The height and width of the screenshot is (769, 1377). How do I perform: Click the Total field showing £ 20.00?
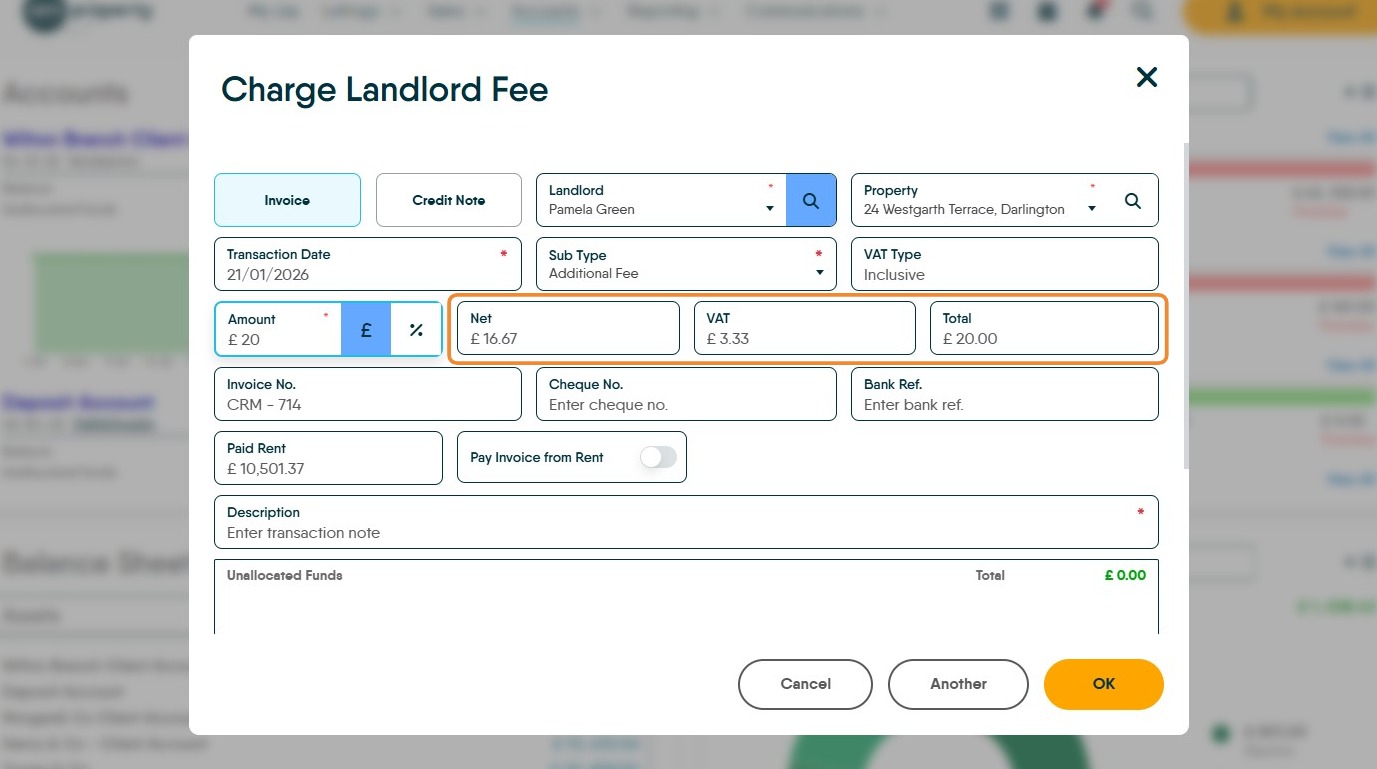coord(1044,328)
